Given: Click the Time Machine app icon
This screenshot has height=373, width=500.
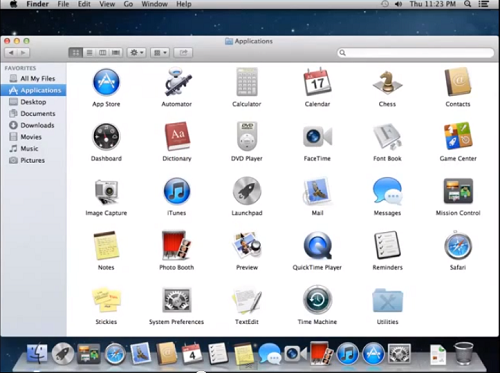Looking at the screenshot, I should coord(317,300).
